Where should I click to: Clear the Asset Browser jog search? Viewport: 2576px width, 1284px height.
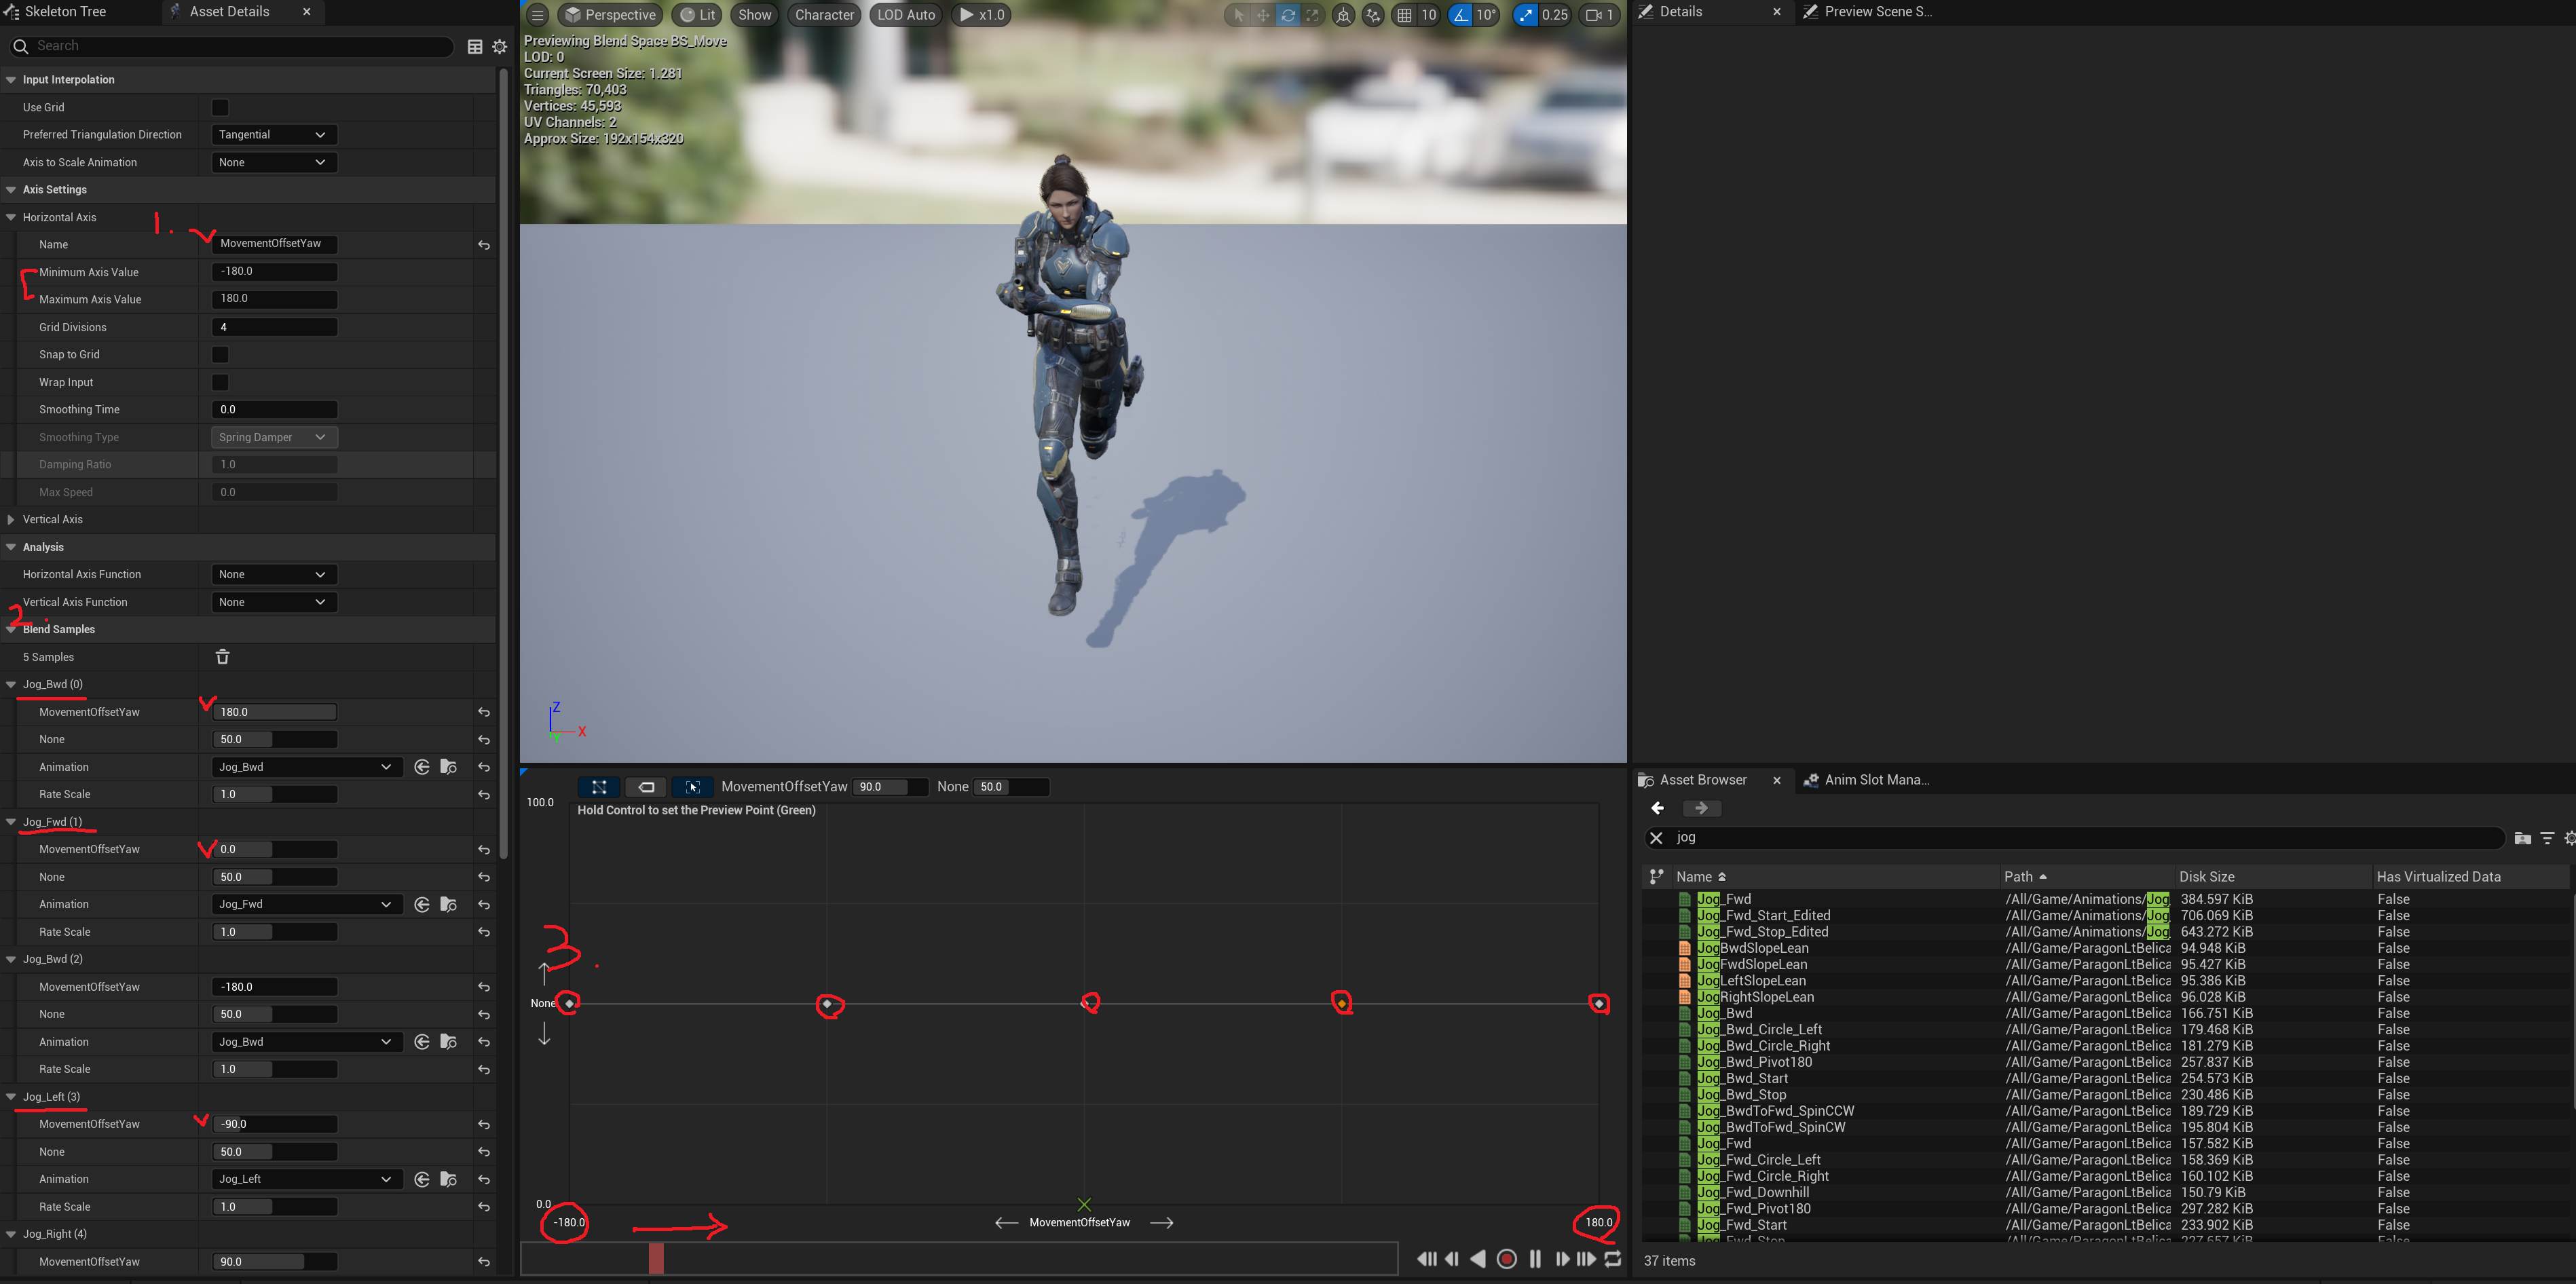tap(1656, 838)
